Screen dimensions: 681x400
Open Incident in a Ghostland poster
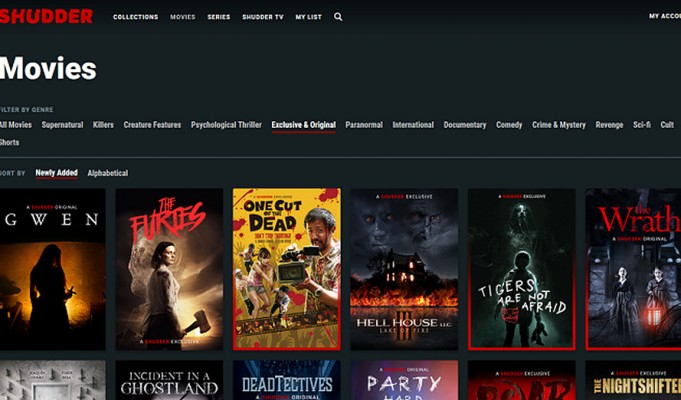pyautogui.click(x=169, y=380)
